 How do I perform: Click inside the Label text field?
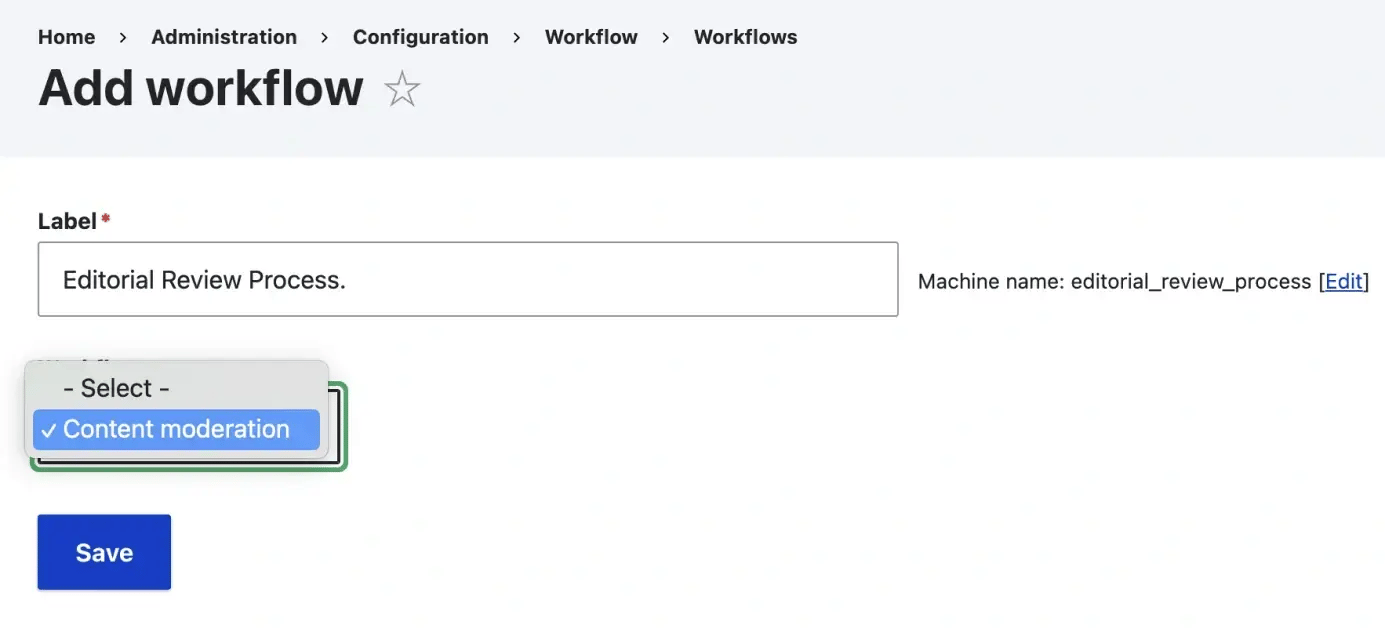[467, 279]
